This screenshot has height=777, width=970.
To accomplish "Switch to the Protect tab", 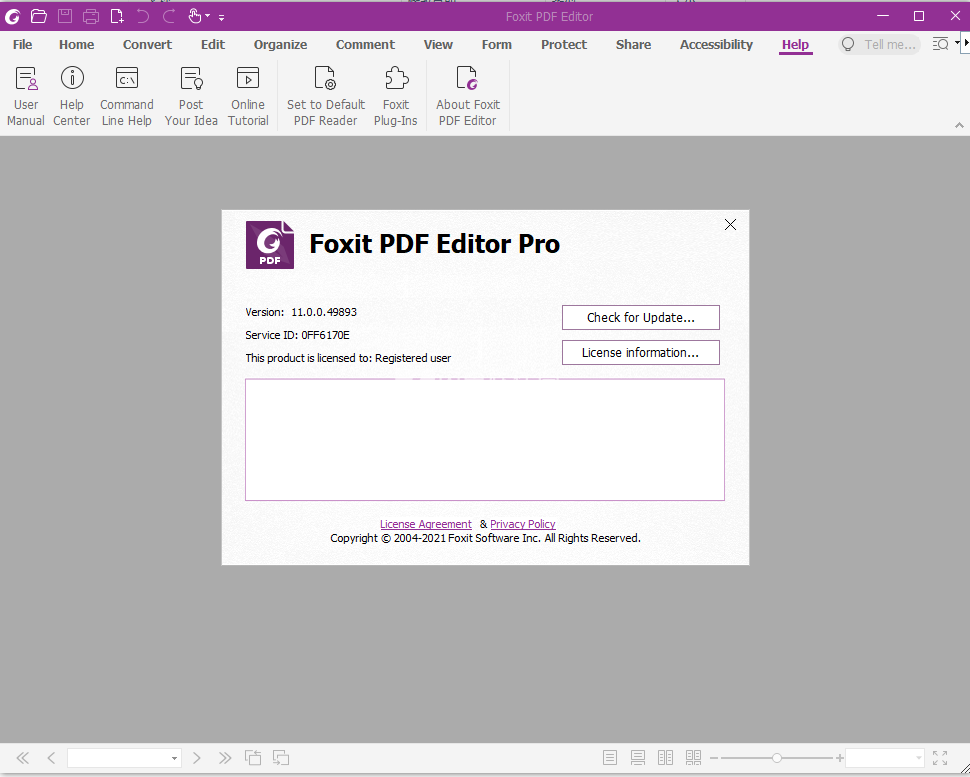I will pos(564,45).
